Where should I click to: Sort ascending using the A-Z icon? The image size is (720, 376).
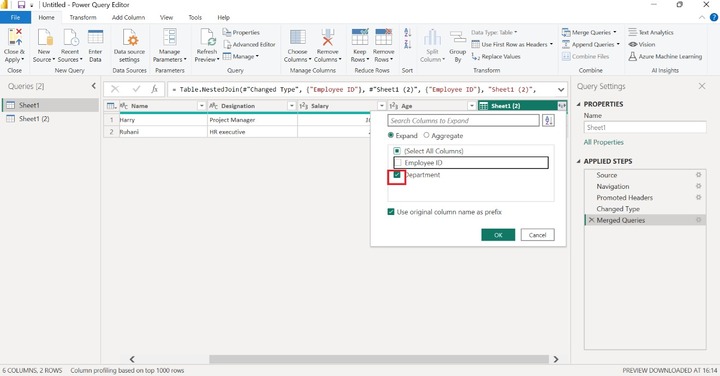pyautogui.click(x=407, y=32)
